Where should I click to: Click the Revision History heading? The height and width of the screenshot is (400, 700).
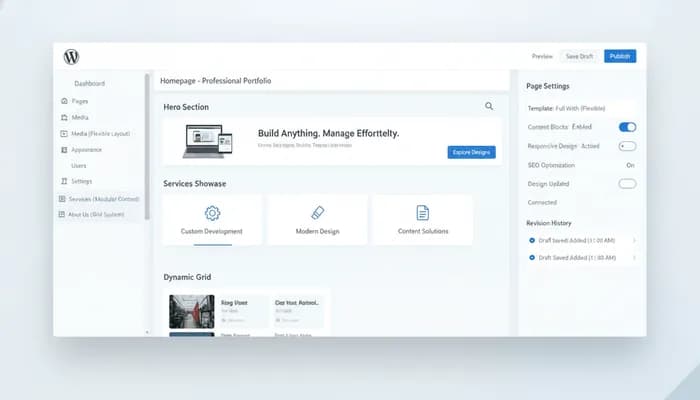(549, 223)
